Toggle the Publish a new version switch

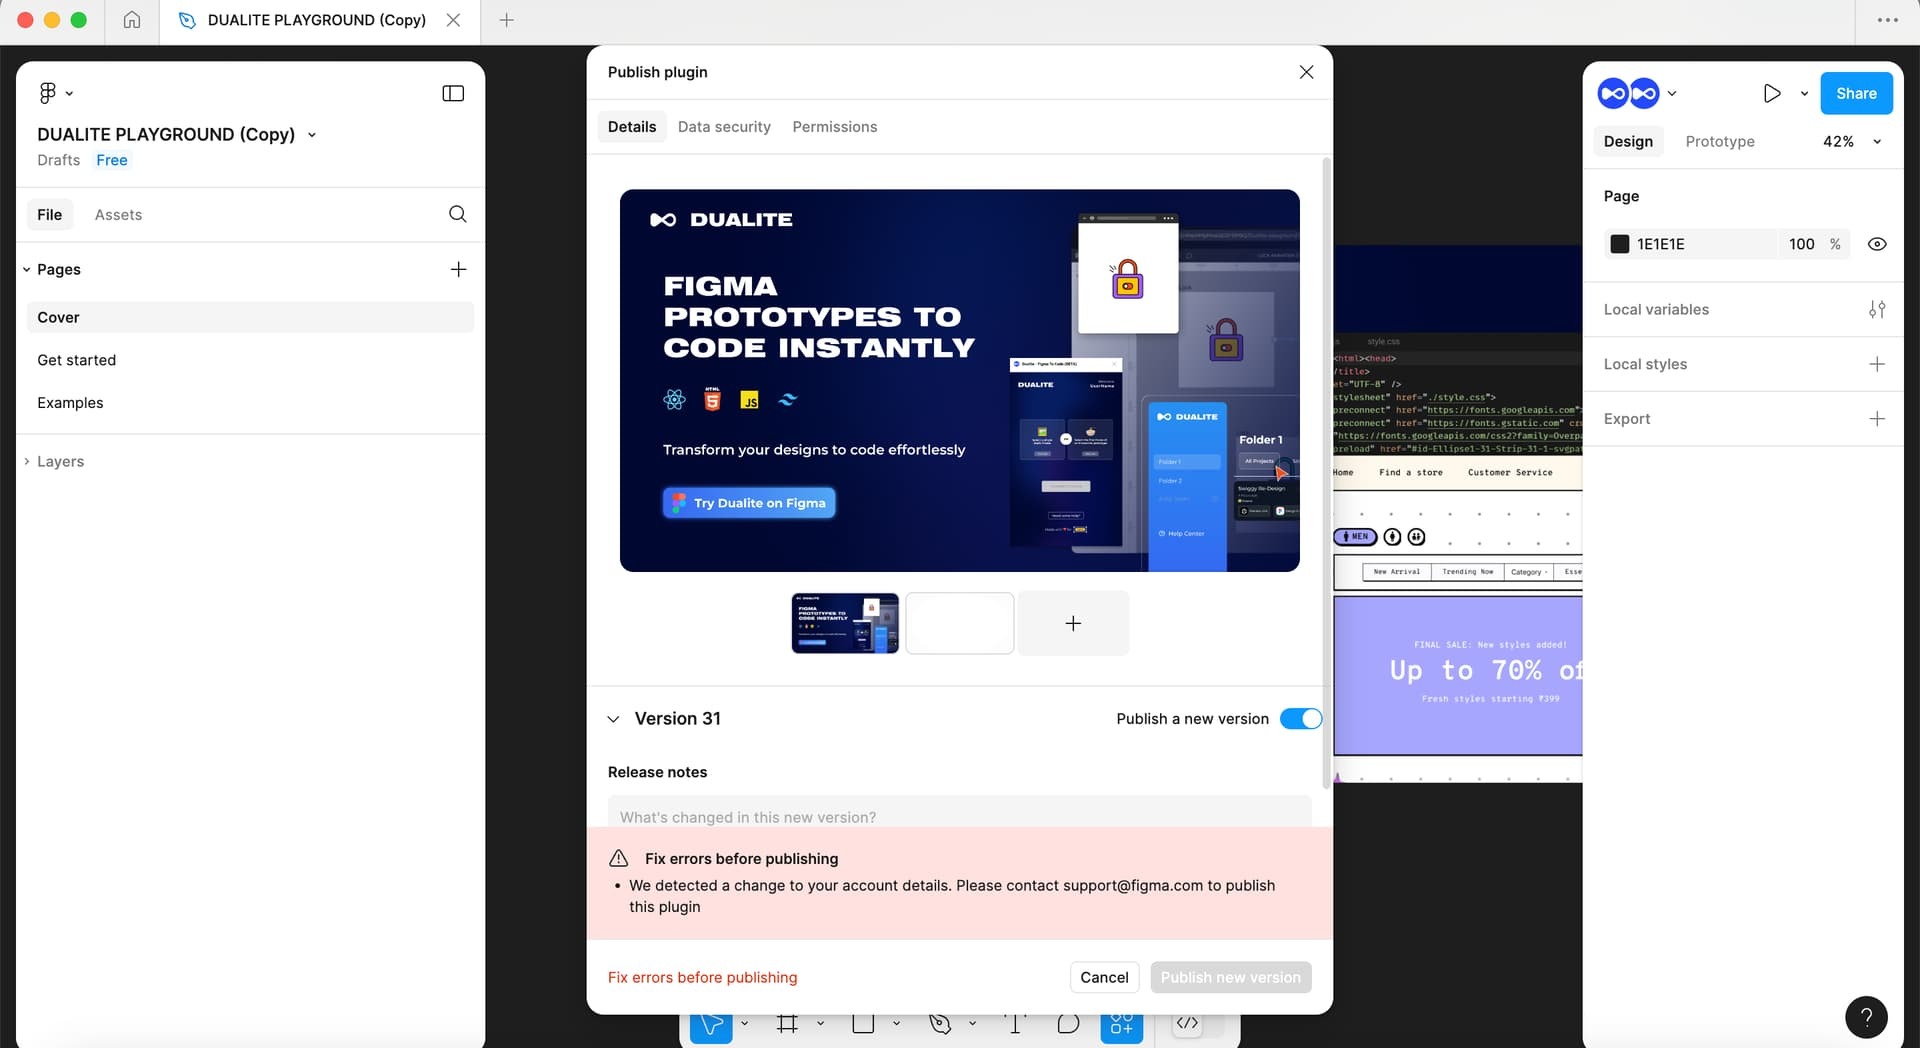(x=1301, y=719)
